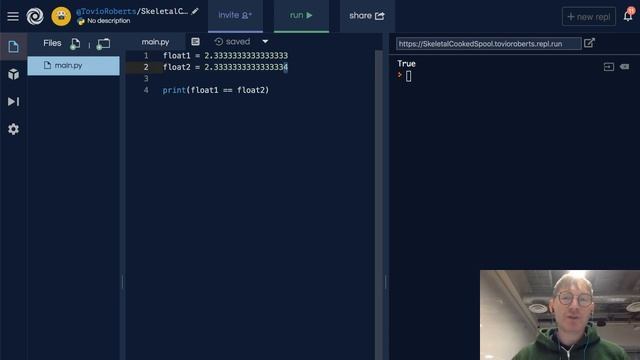Select main.py in file tree
The width and height of the screenshot is (640, 360).
click(x=73, y=66)
